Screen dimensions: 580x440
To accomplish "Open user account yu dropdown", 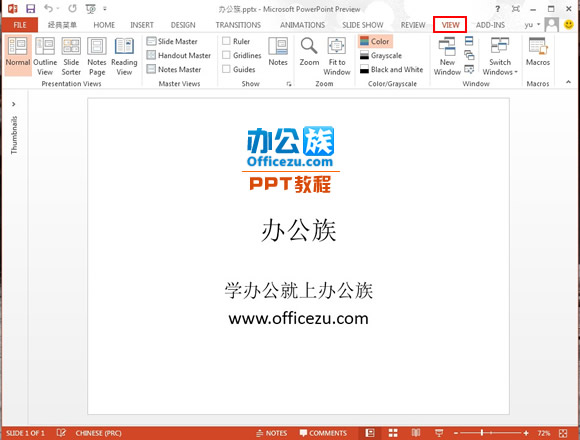I will click(532, 25).
